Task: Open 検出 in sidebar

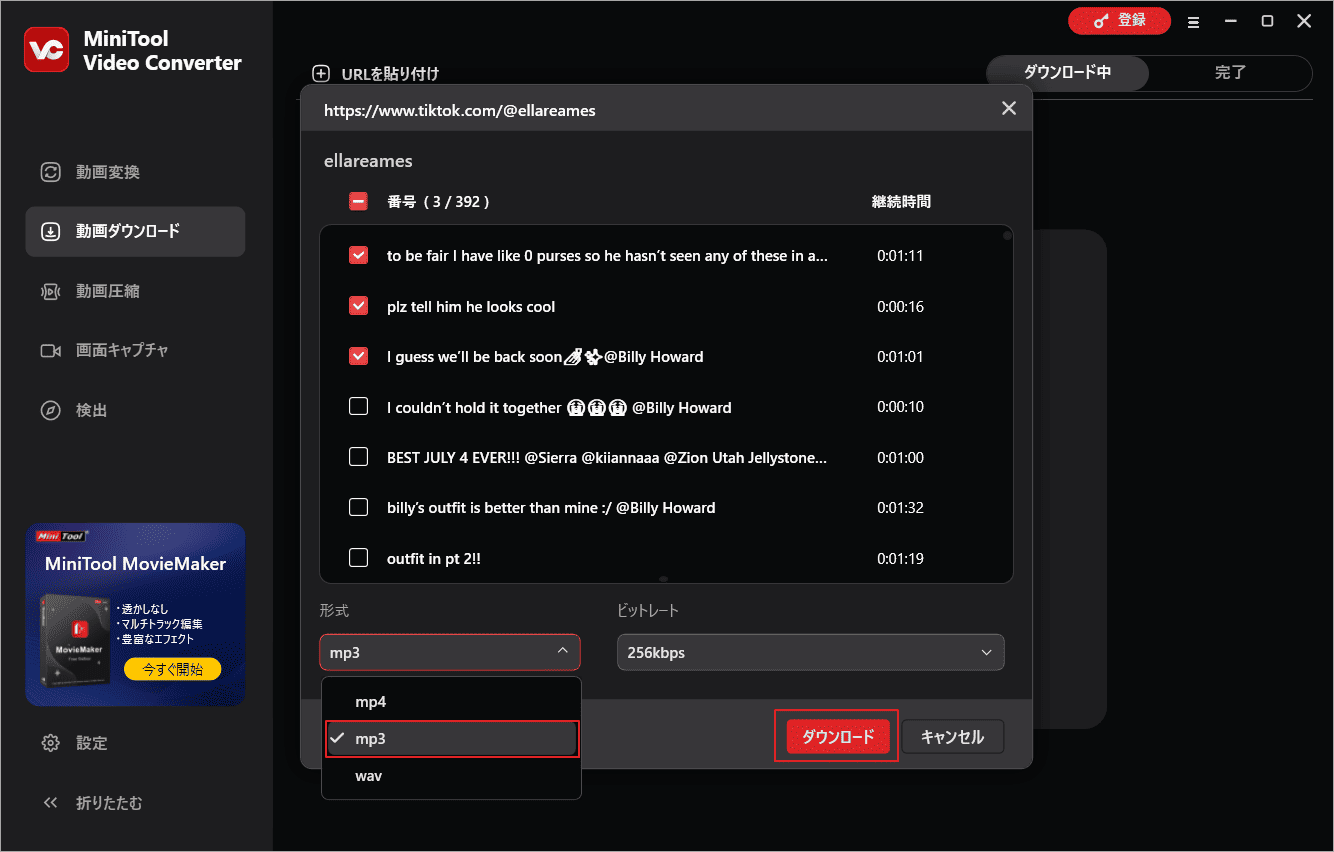Action: point(135,410)
